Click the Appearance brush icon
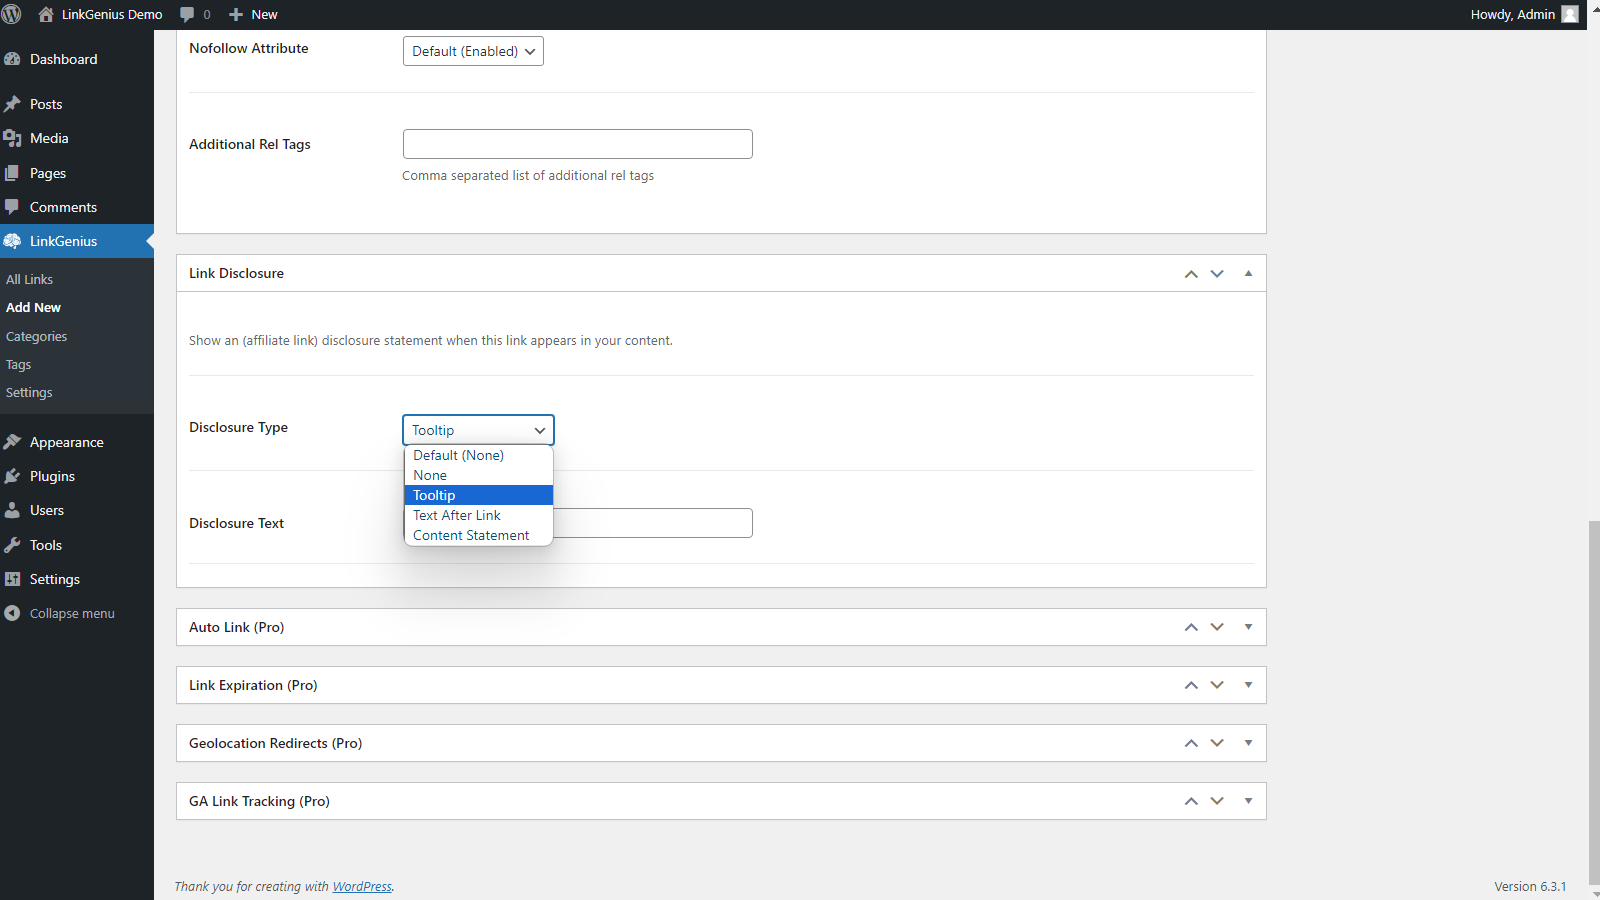1600x900 pixels. pos(12,442)
